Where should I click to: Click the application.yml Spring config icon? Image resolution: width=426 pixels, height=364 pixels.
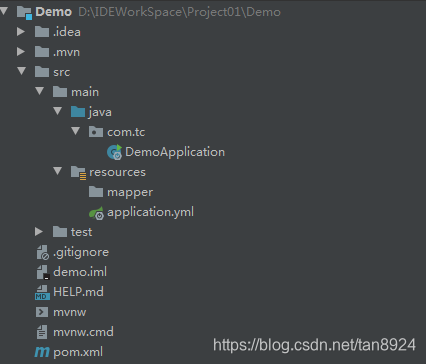pyautogui.click(x=97, y=213)
